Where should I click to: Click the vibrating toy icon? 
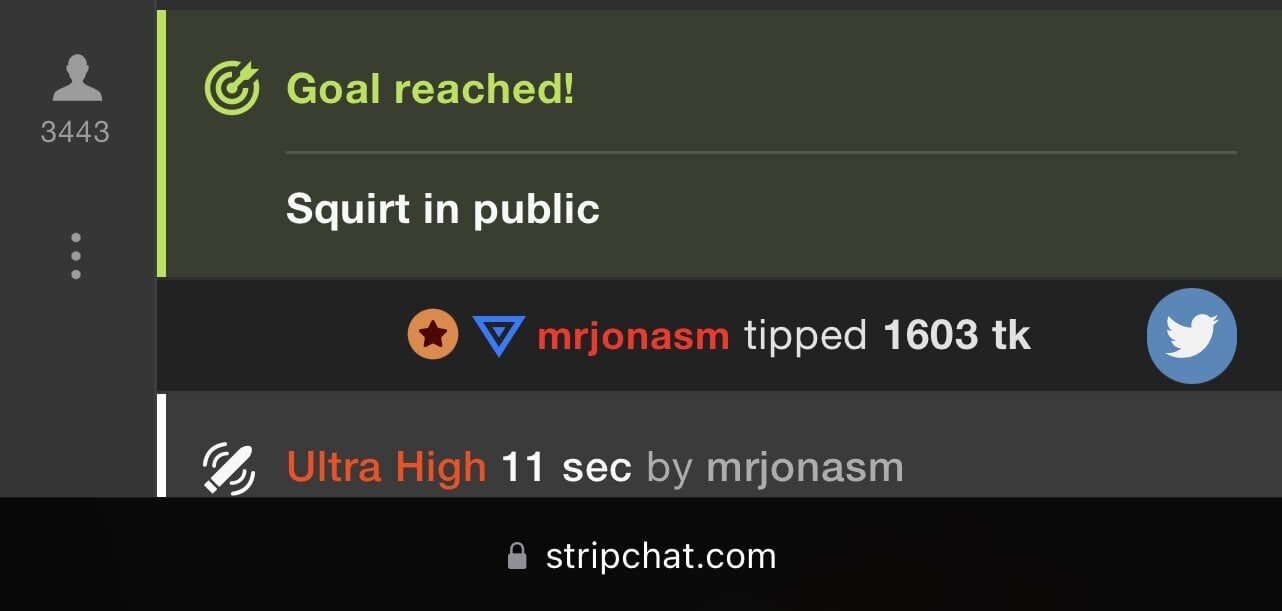[x=229, y=468]
